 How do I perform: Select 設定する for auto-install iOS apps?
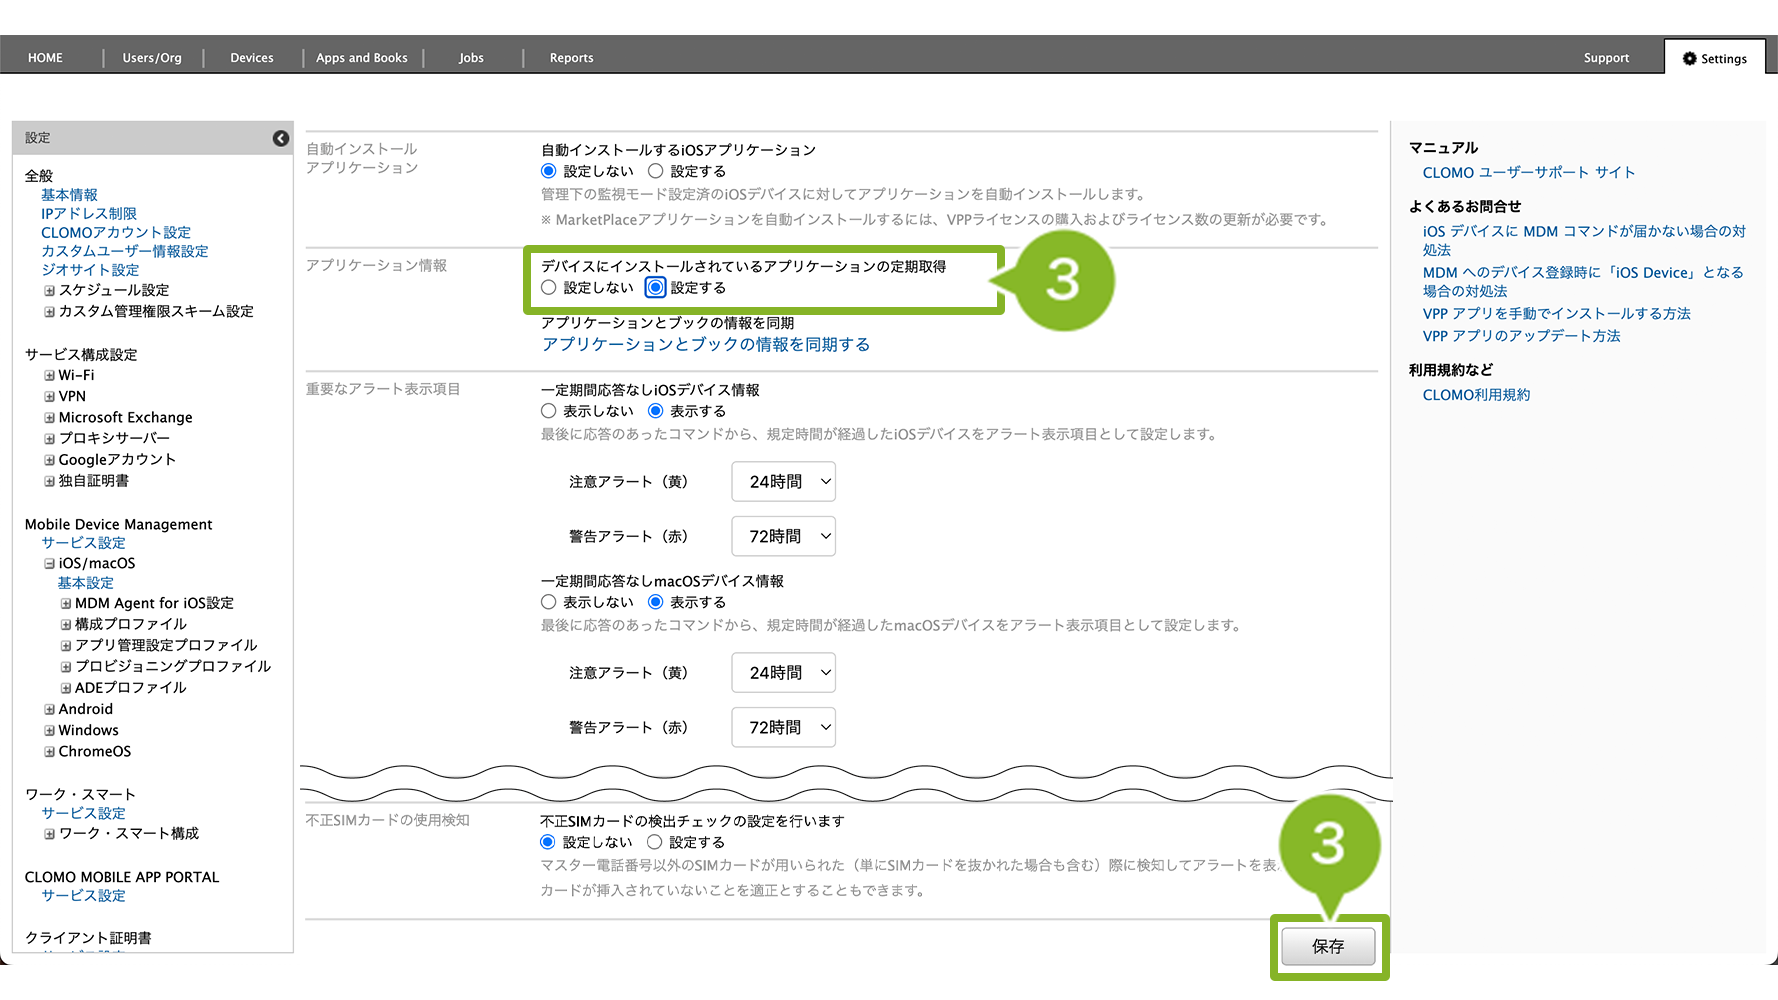pos(656,171)
